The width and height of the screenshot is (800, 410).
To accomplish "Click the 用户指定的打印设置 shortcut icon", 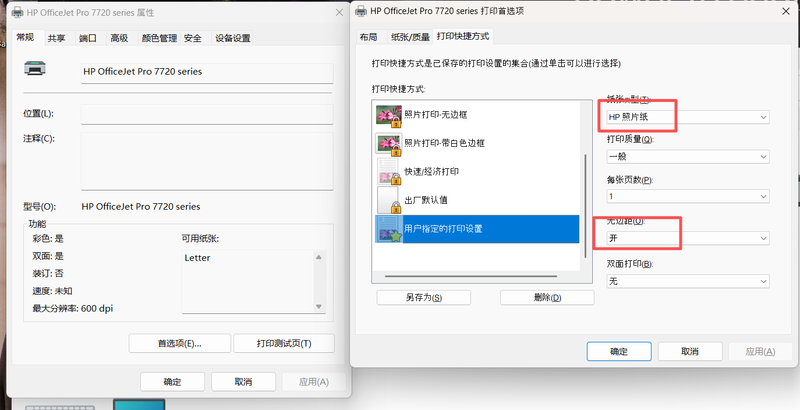I will tap(387, 229).
